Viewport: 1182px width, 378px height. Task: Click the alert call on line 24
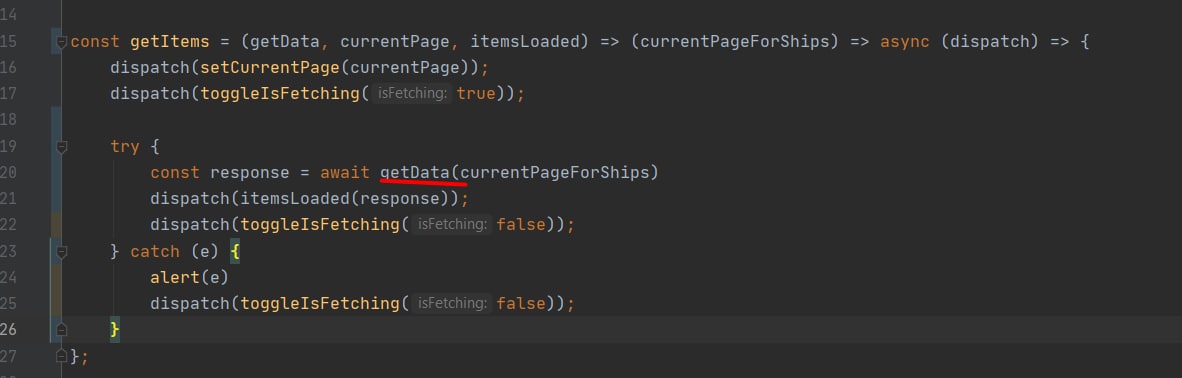coord(175,277)
